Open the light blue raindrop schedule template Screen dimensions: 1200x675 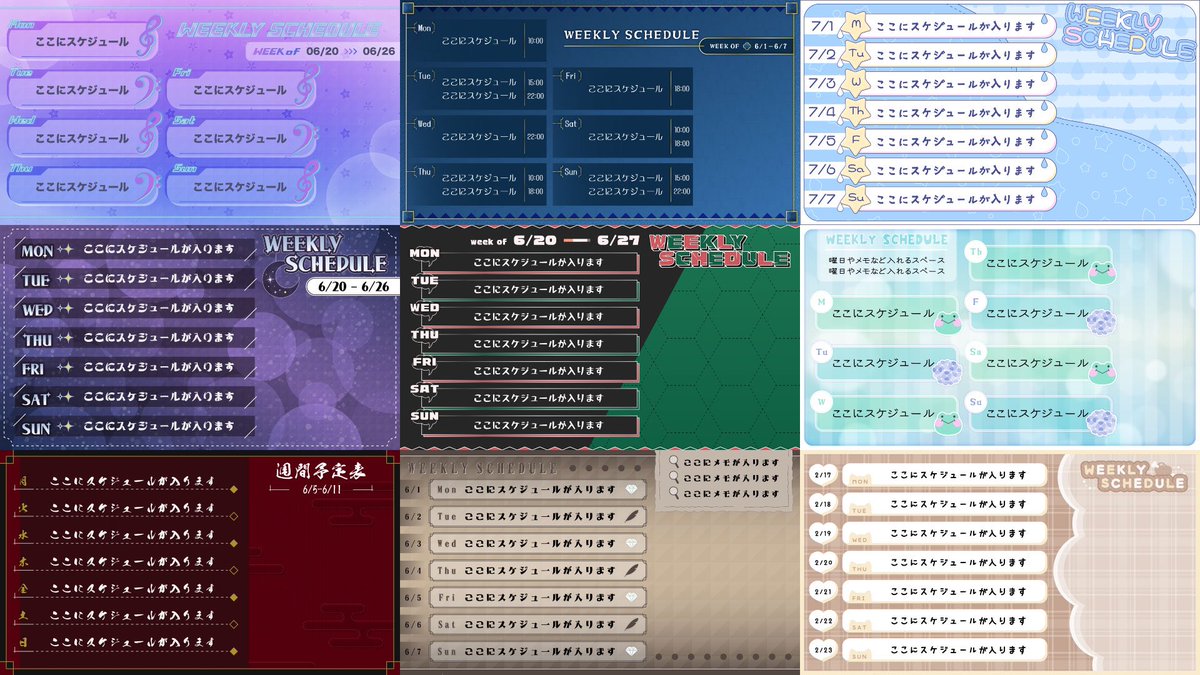(x=1000, y=112)
